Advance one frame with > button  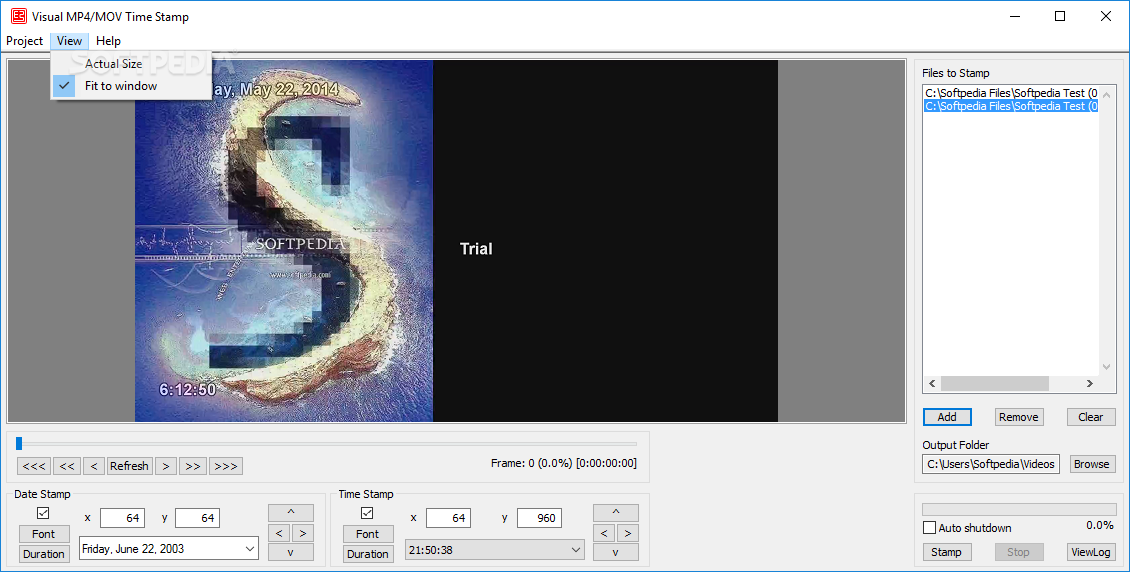click(166, 466)
